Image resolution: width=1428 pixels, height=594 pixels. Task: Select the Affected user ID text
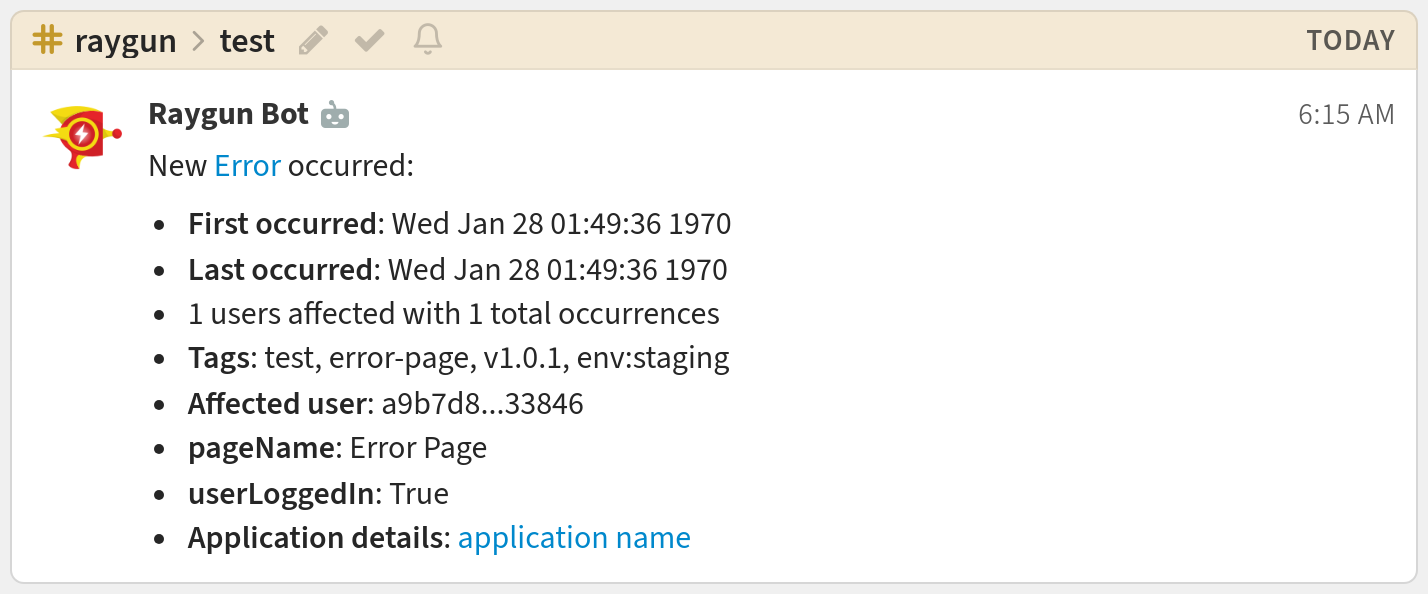[x=482, y=404]
